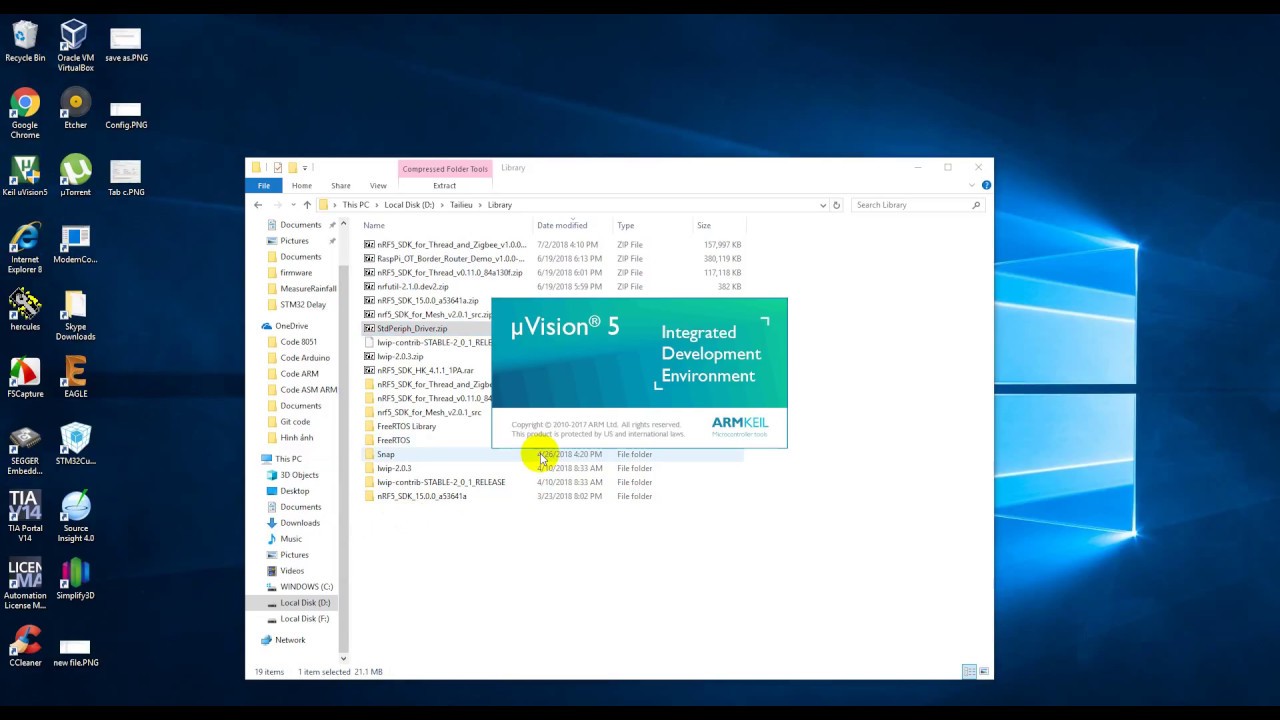Expand the address bar history dropdown

(x=823, y=205)
